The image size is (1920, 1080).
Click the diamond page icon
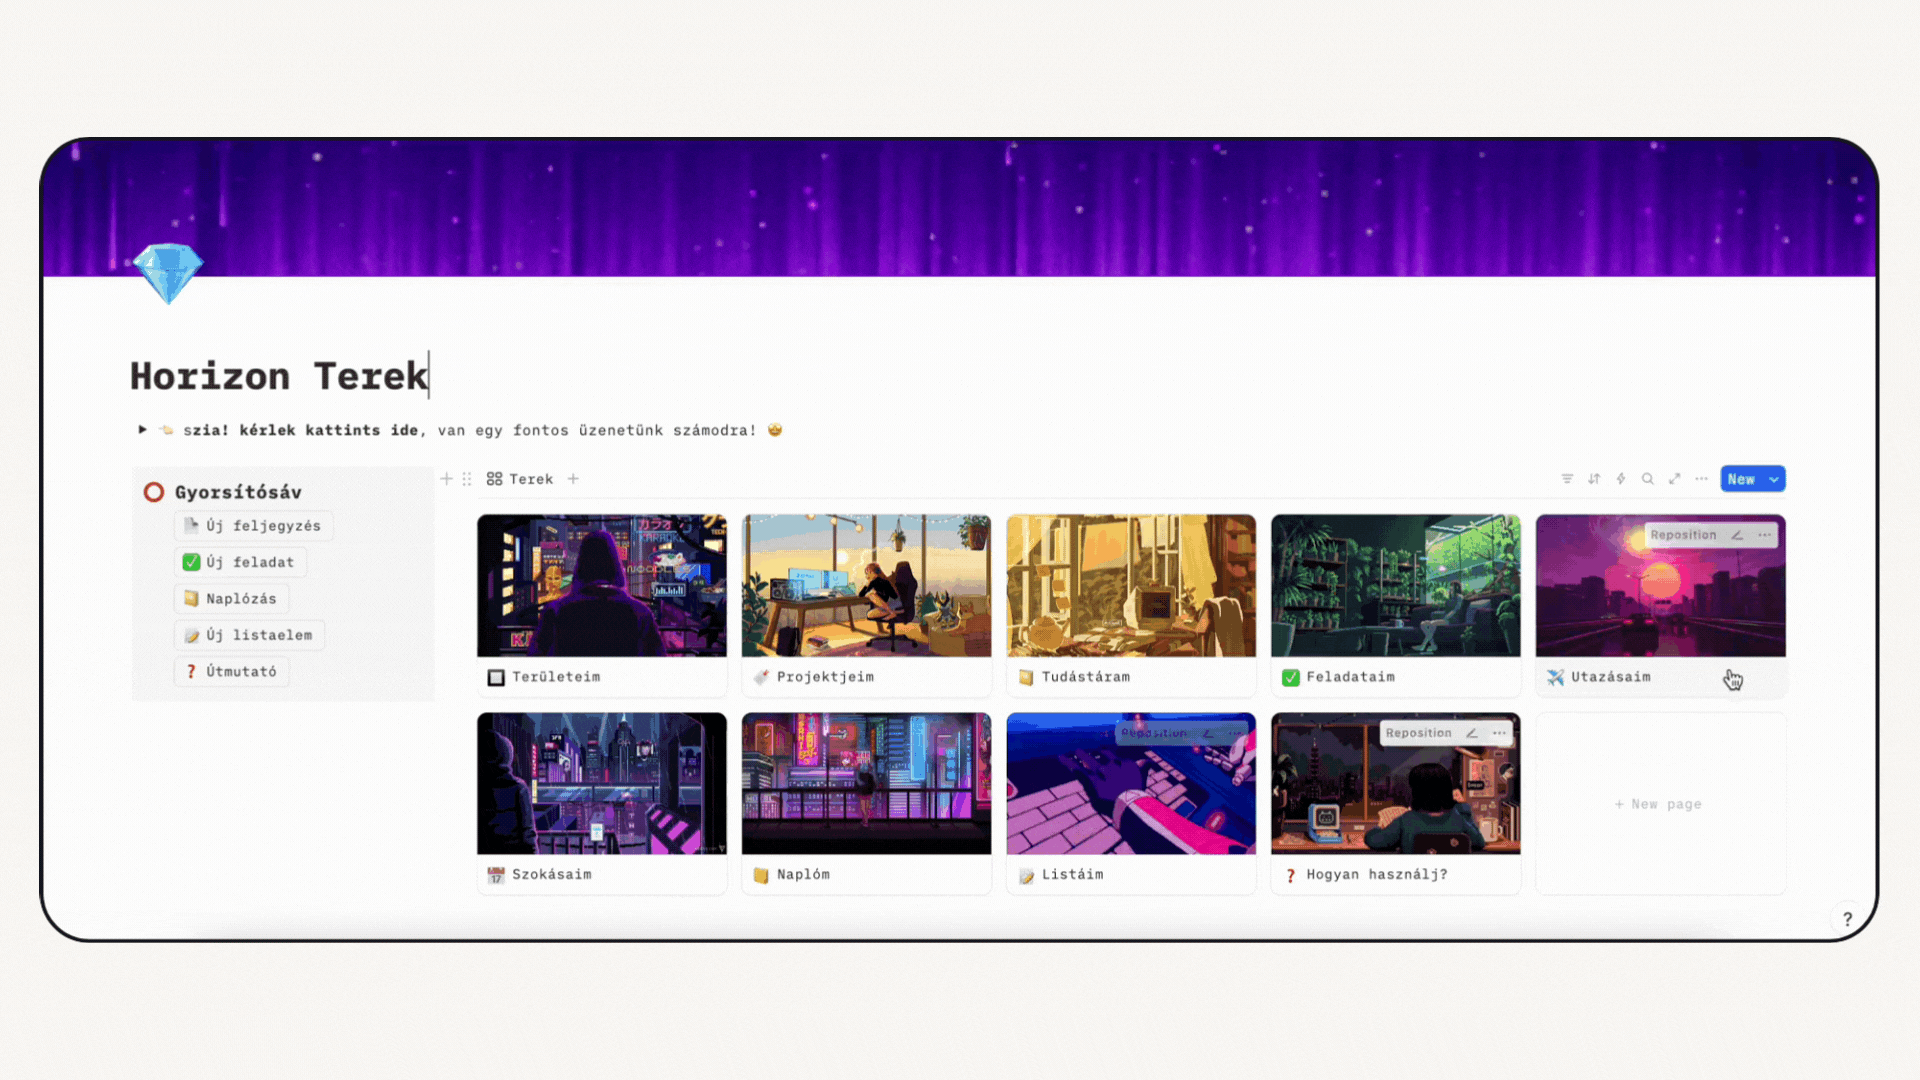point(168,272)
